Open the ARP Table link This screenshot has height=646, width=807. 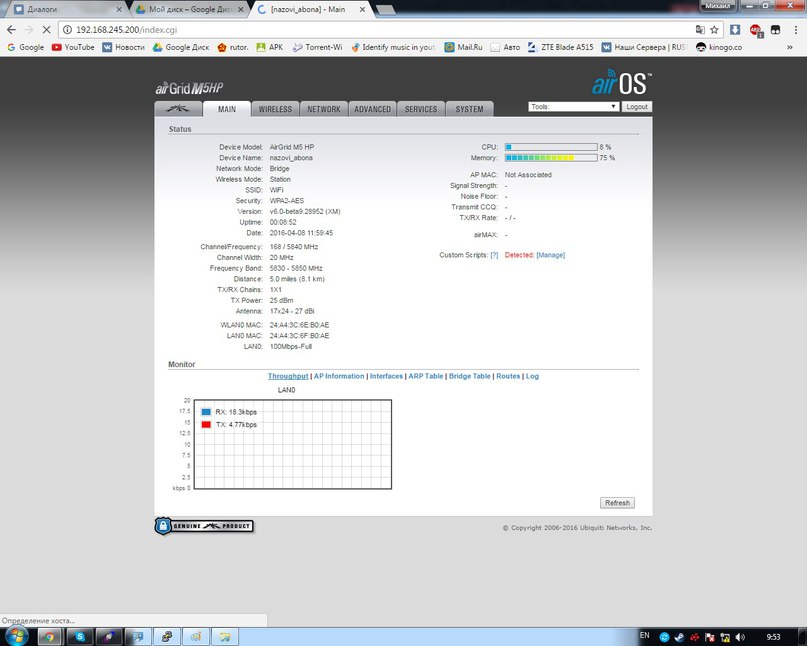tap(426, 376)
